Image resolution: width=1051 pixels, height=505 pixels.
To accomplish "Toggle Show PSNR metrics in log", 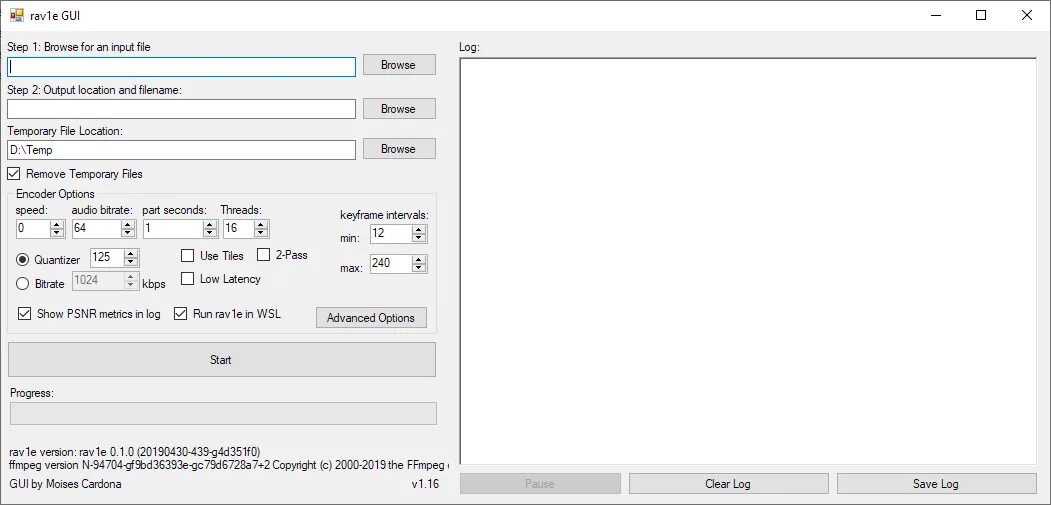I will point(25,313).
